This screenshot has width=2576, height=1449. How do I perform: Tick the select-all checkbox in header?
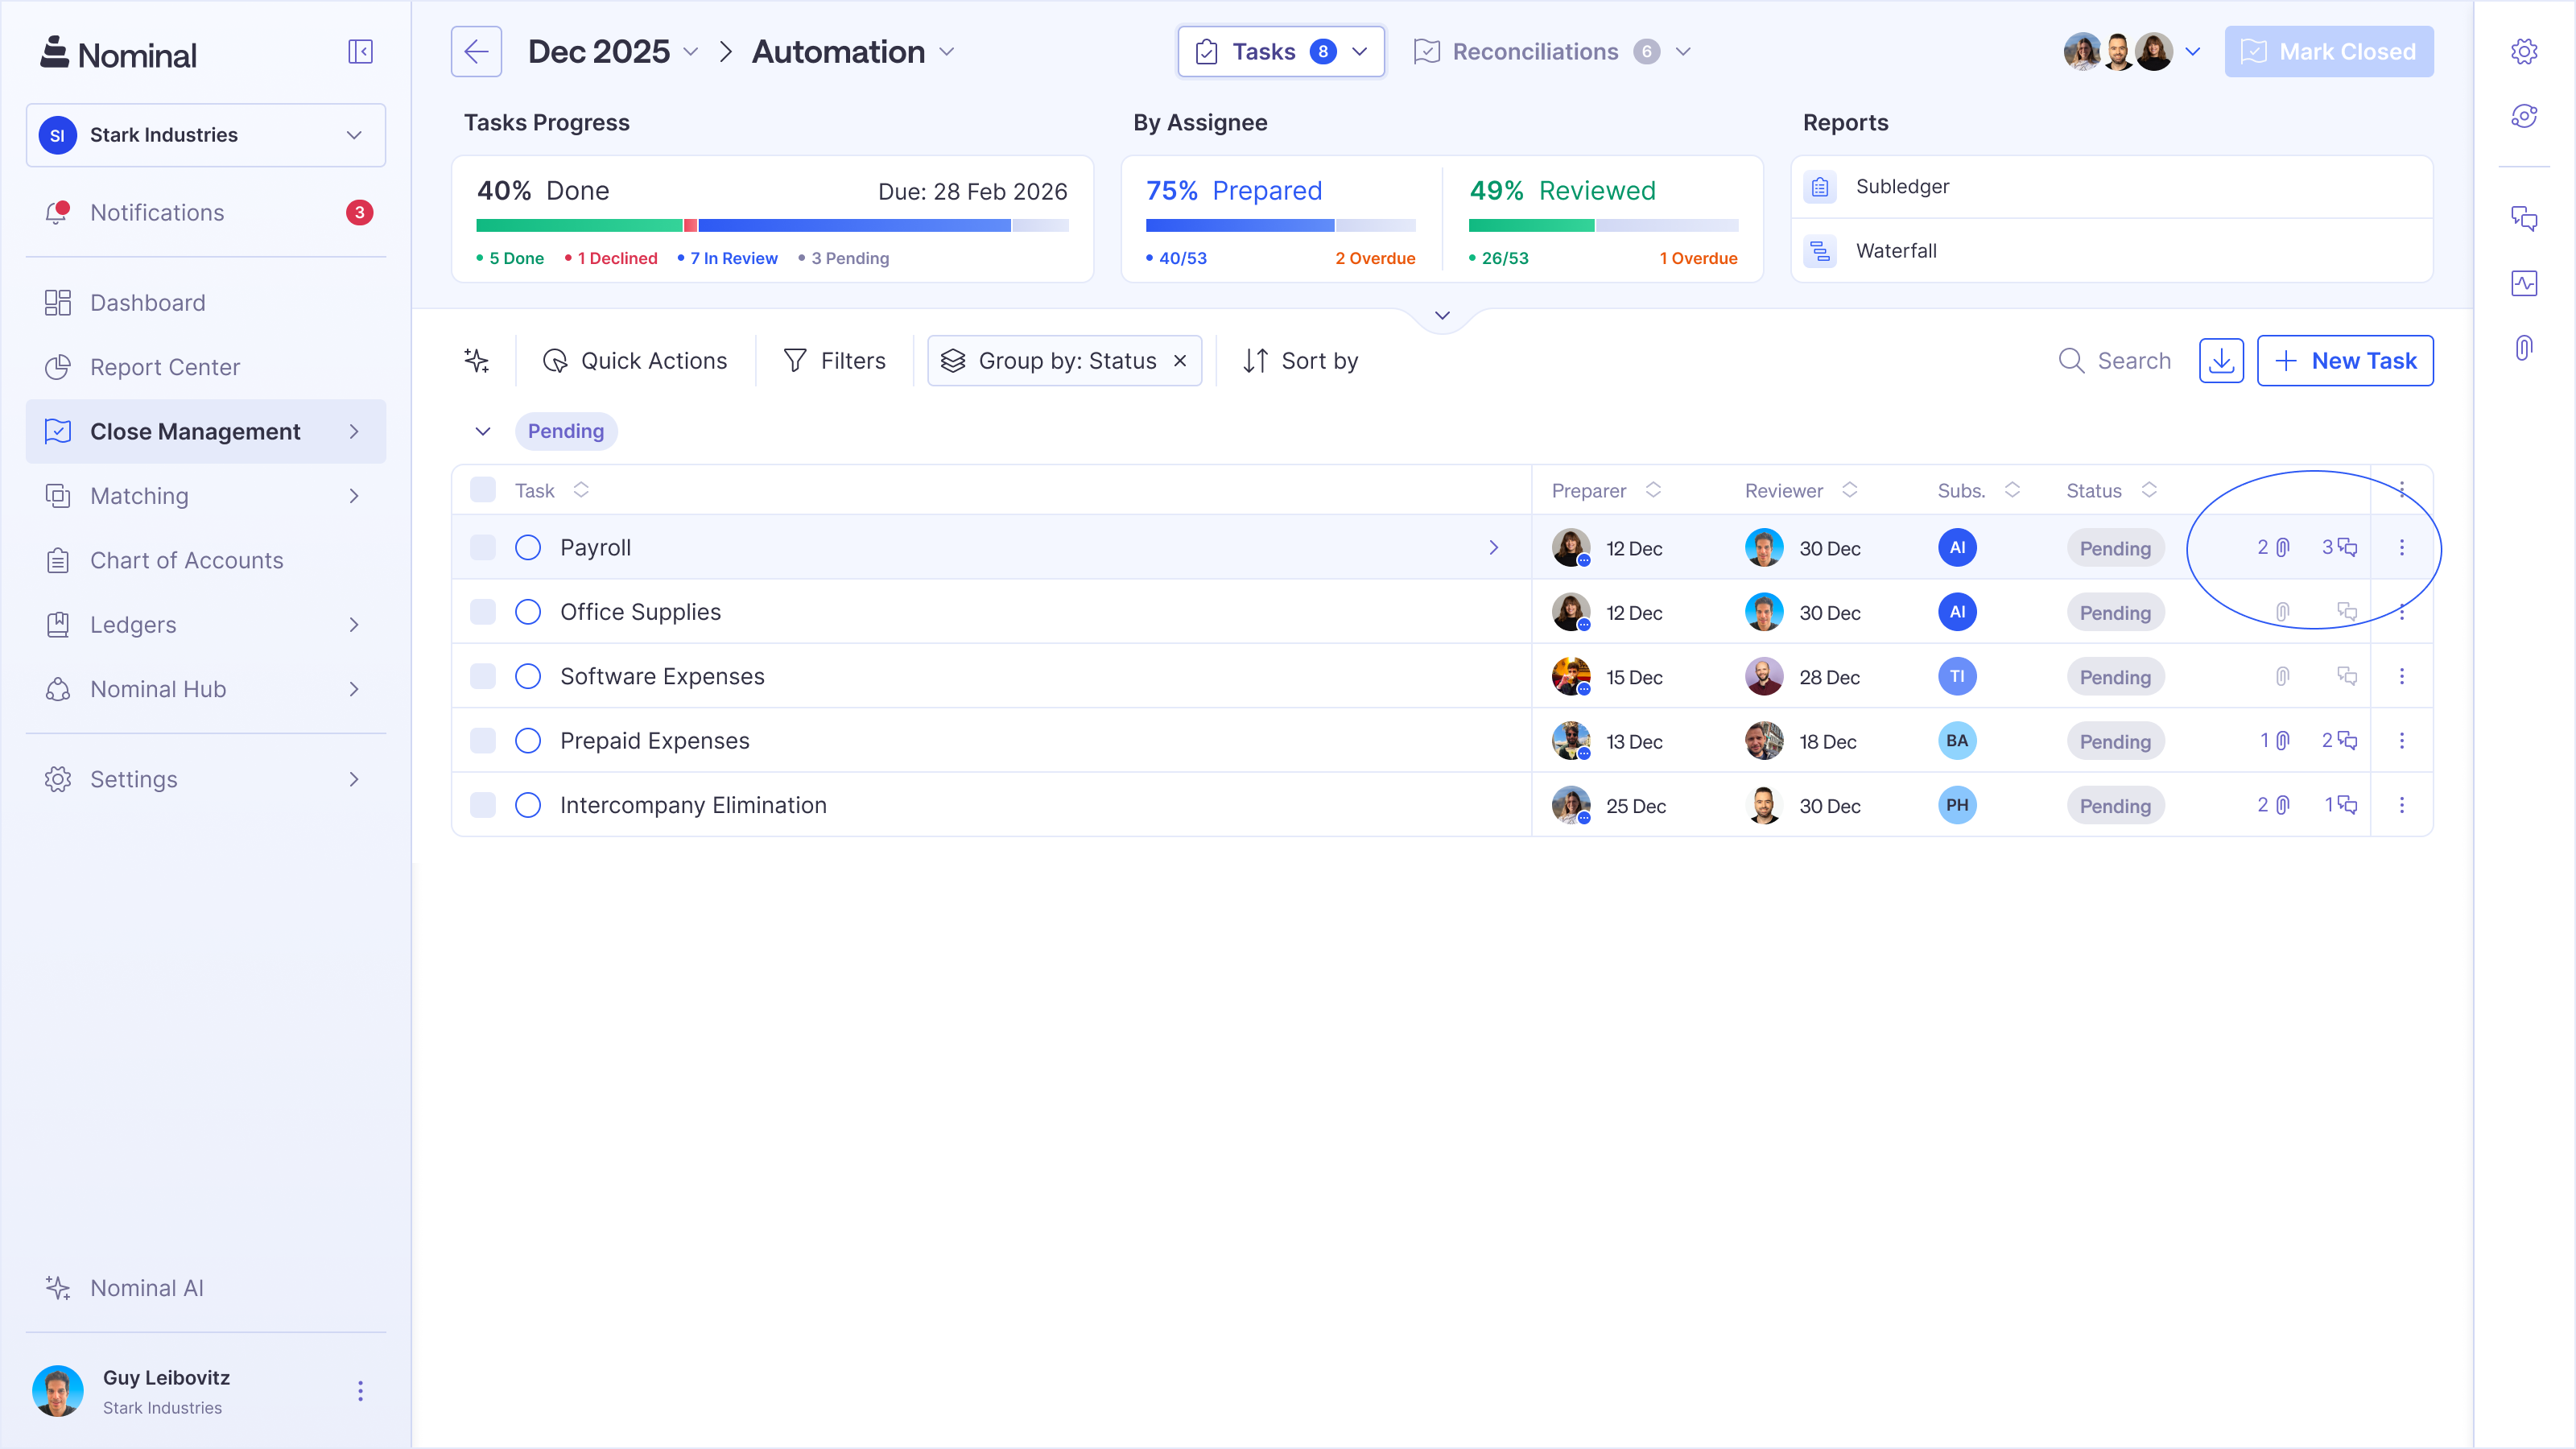tap(483, 490)
